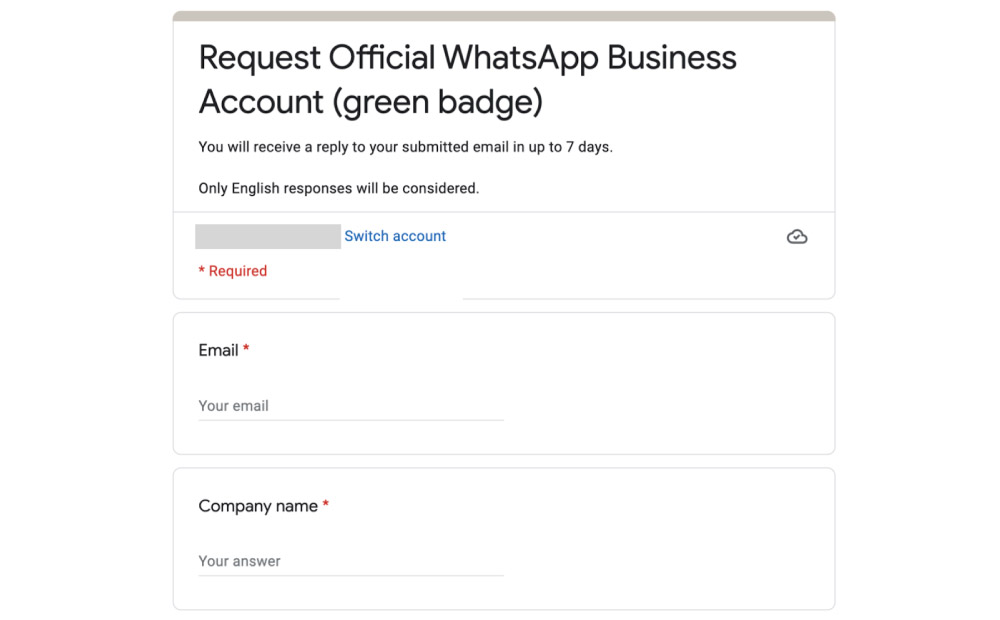Click the text about reply within 7 days
This screenshot has width=1000, height=620.
pyautogui.click(x=406, y=147)
